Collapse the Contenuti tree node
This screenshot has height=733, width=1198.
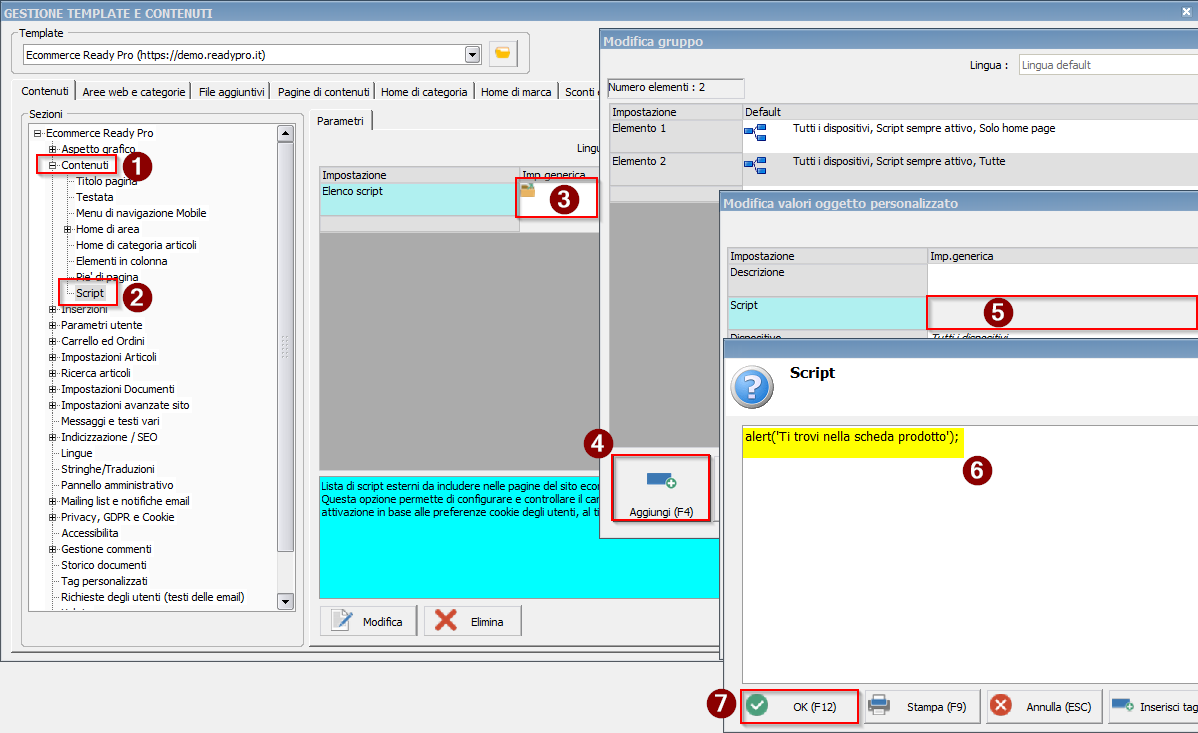click(x=53, y=165)
